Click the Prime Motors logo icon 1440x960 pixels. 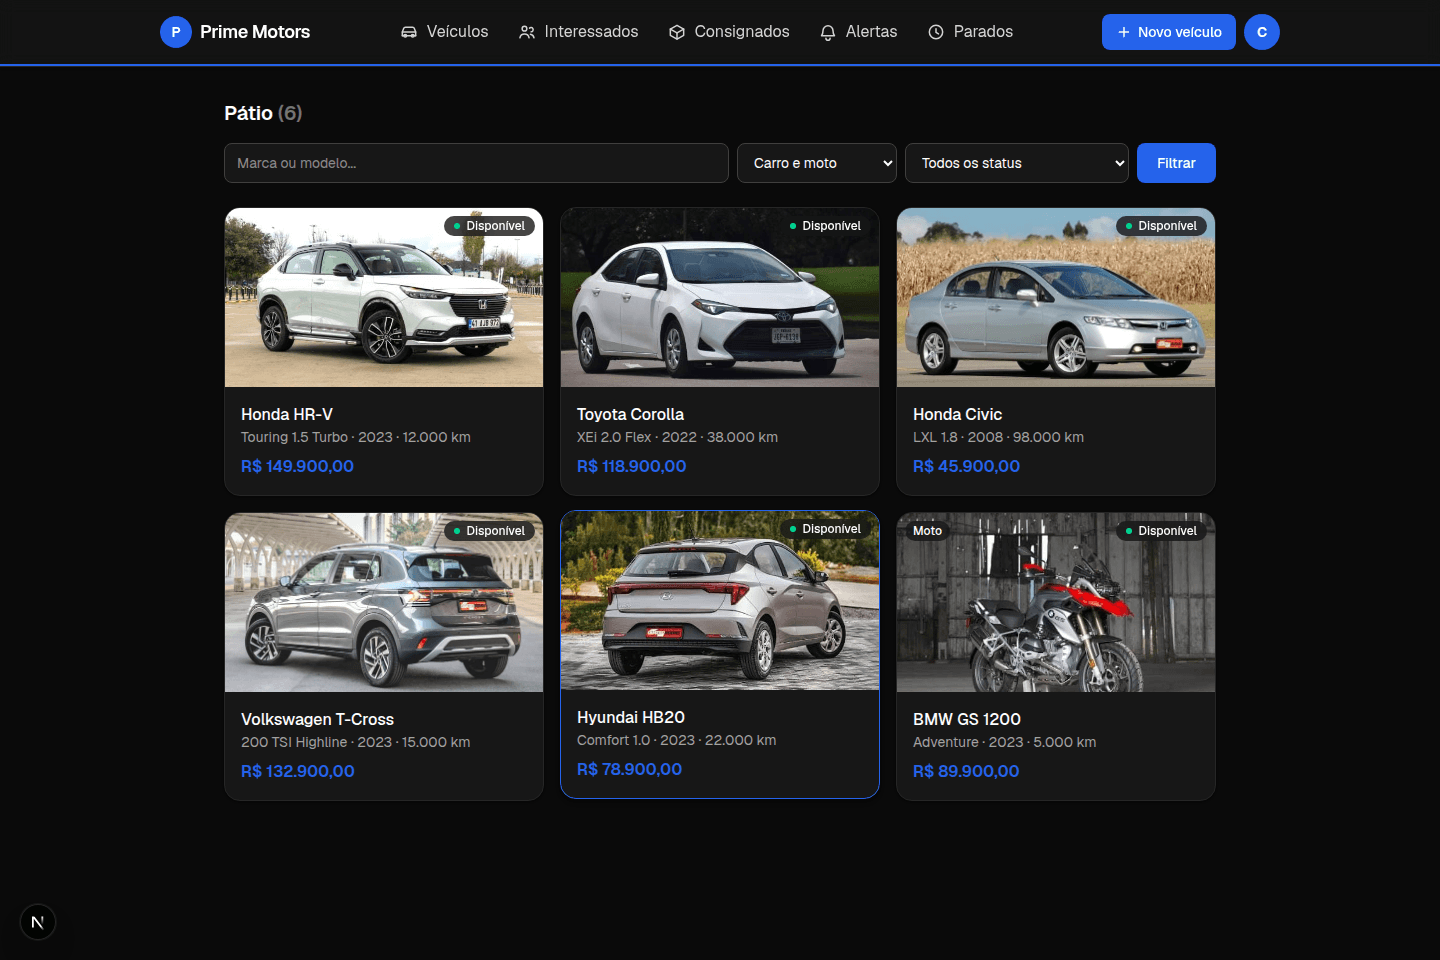pyautogui.click(x=176, y=32)
